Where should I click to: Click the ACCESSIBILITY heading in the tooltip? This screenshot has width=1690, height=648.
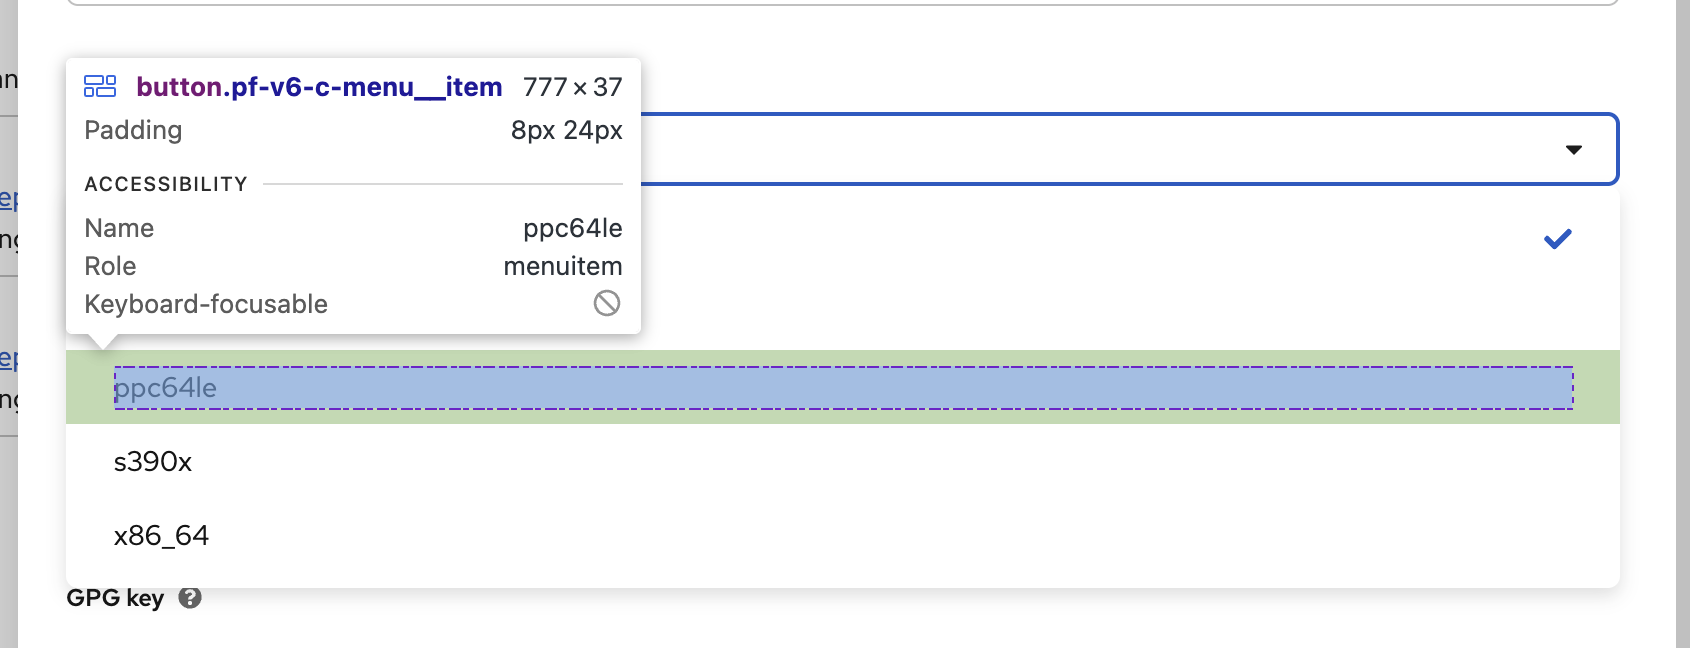[x=166, y=184]
